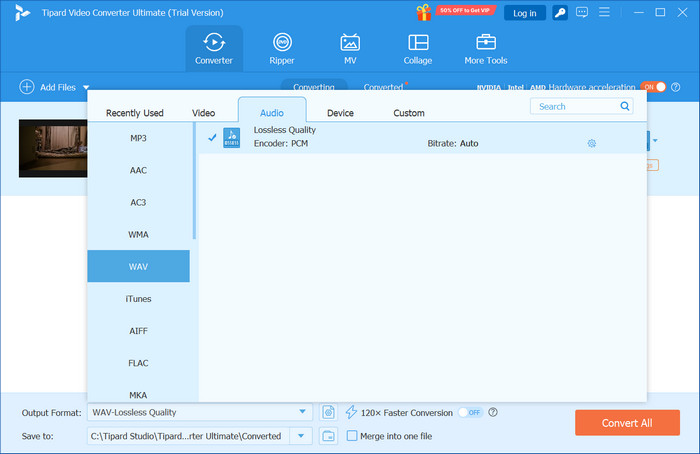This screenshot has width=700, height=454.
Task: Open the Converter module
Action: coord(214,49)
